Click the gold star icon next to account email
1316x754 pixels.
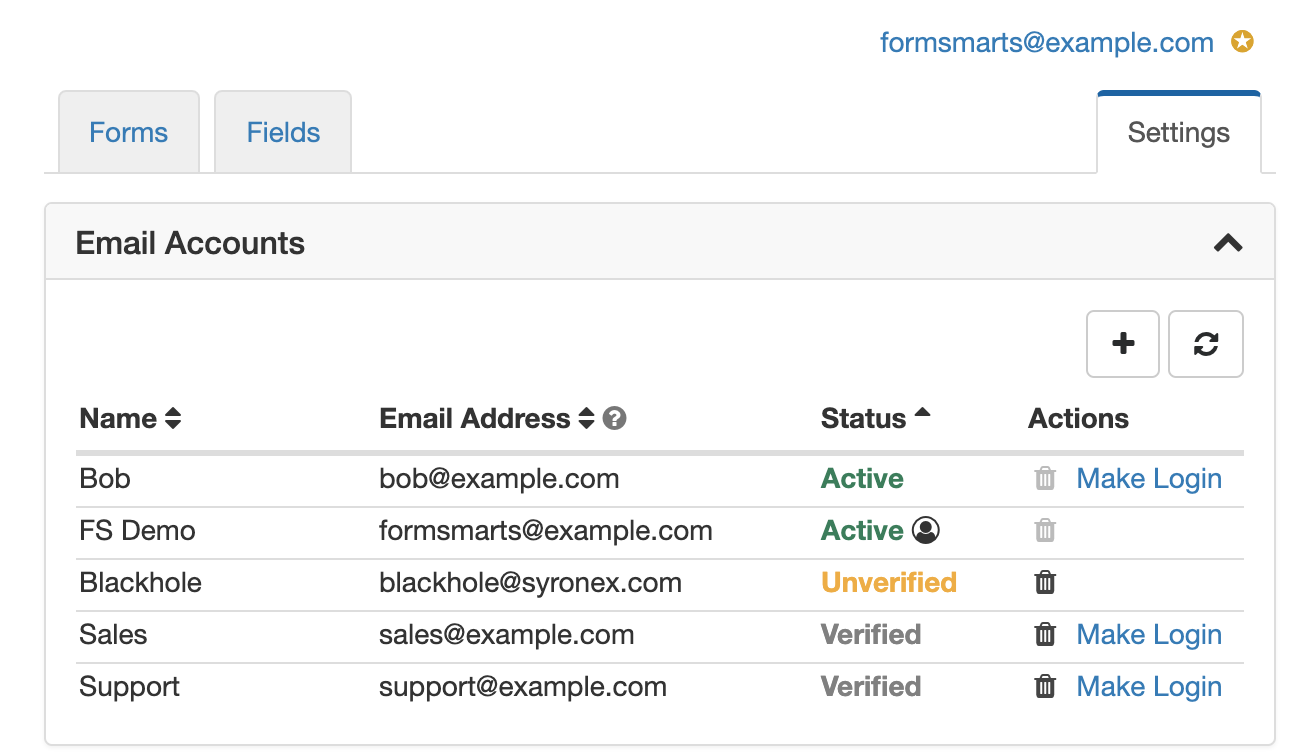point(1242,43)
